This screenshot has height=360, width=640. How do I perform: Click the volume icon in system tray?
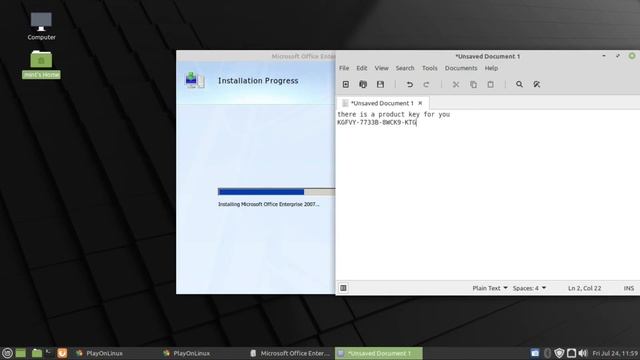[x=583, y=353]
